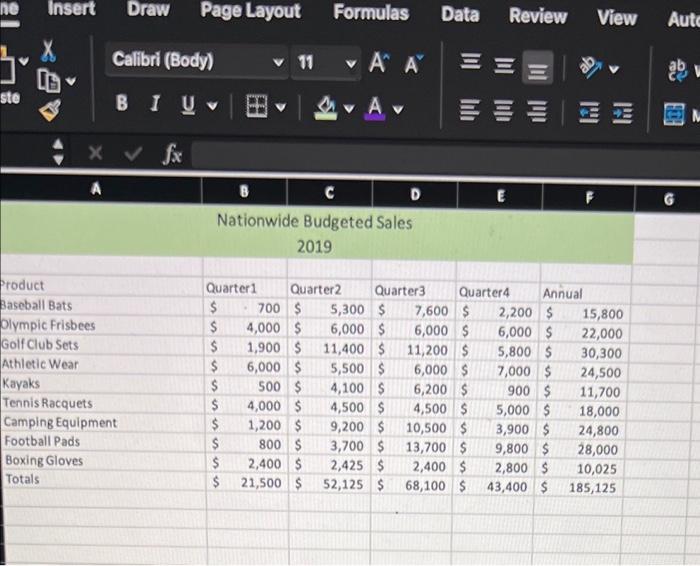
Task: Select column C header
Action: click(329, 193)
